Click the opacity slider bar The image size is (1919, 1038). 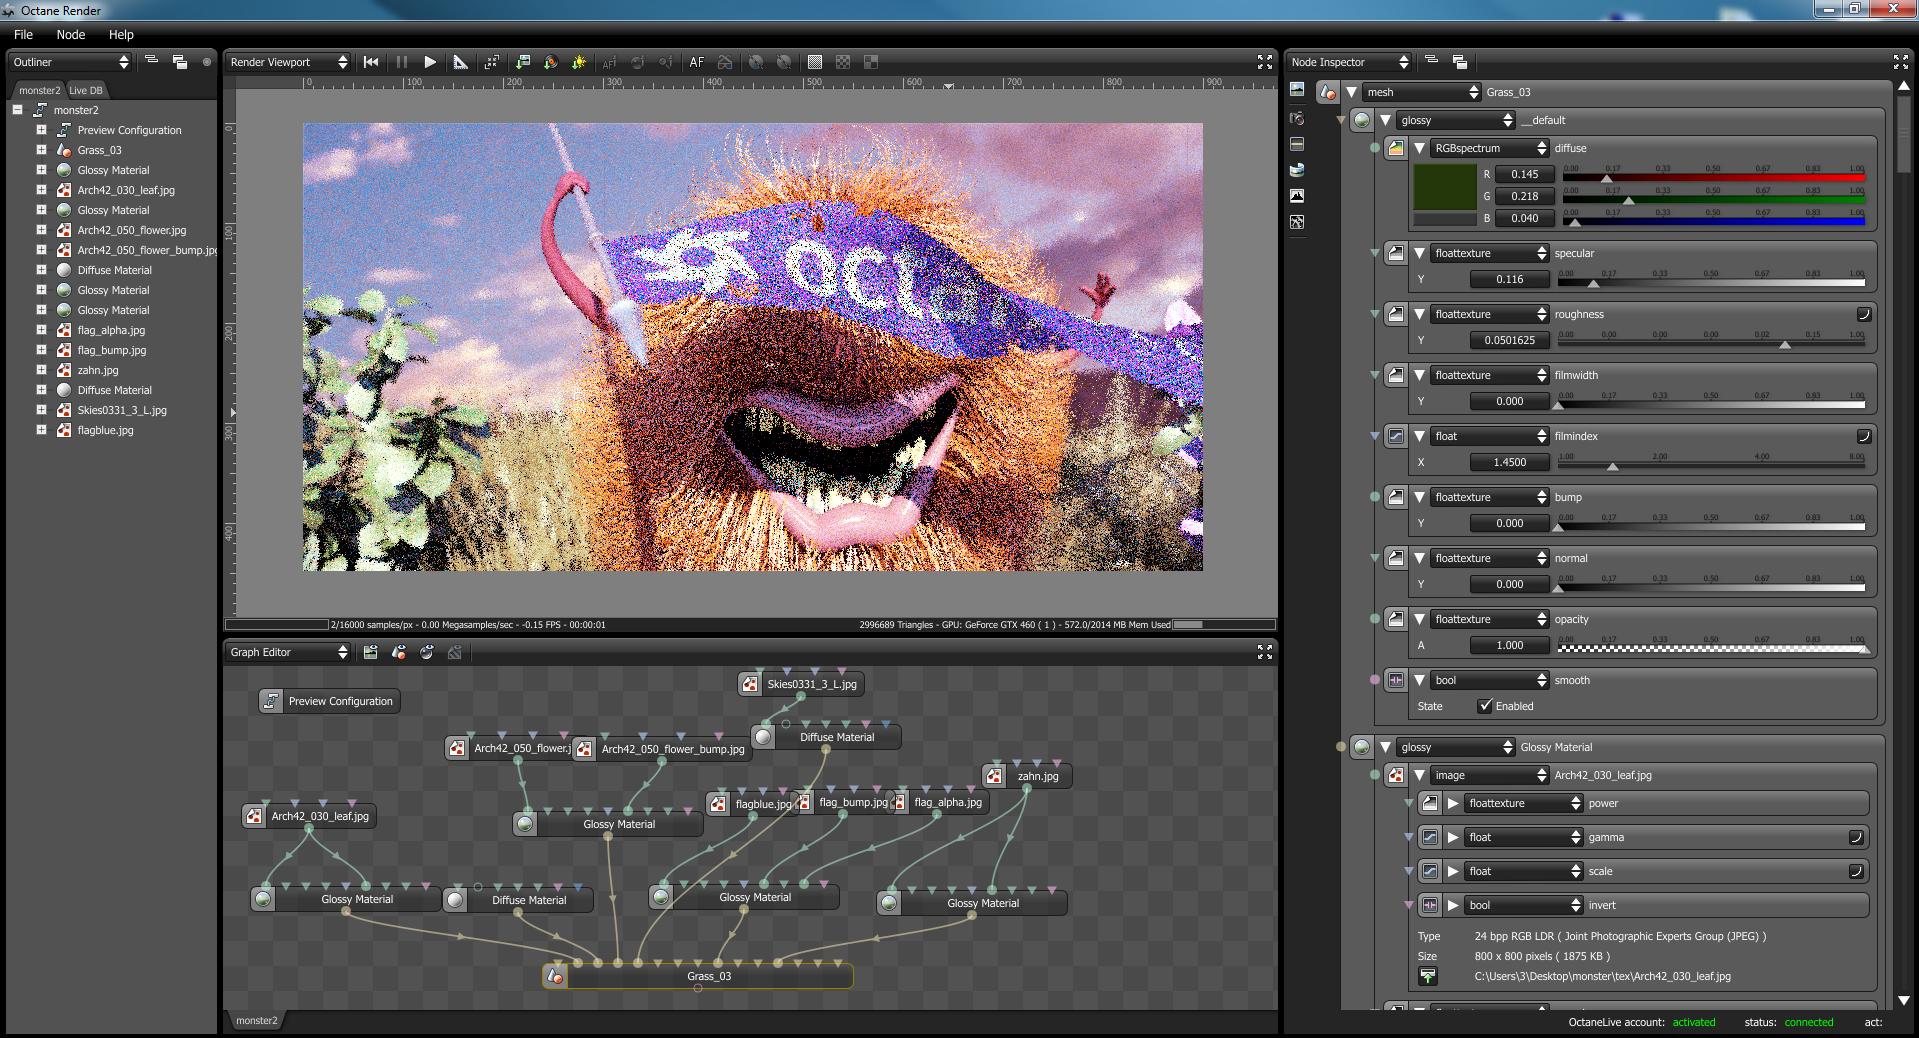click(x=1713, y=648)
